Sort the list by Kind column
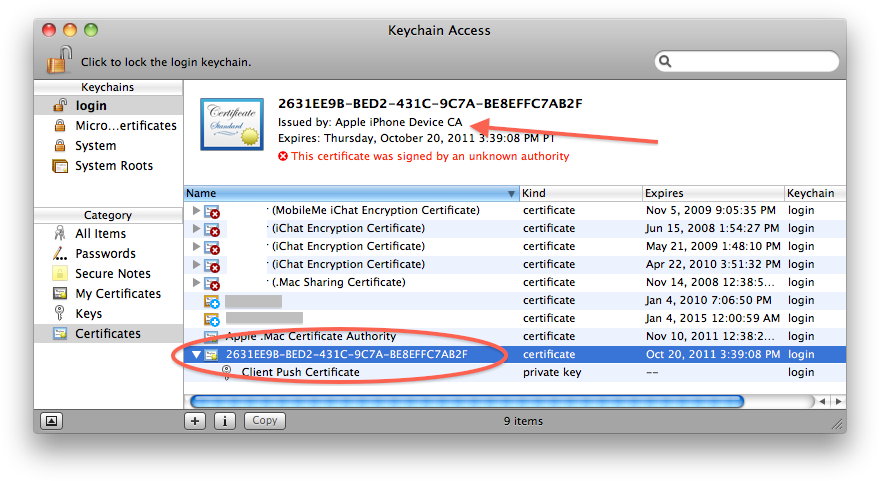The width and height of the screenshot is (879, 481). (581, 193)
